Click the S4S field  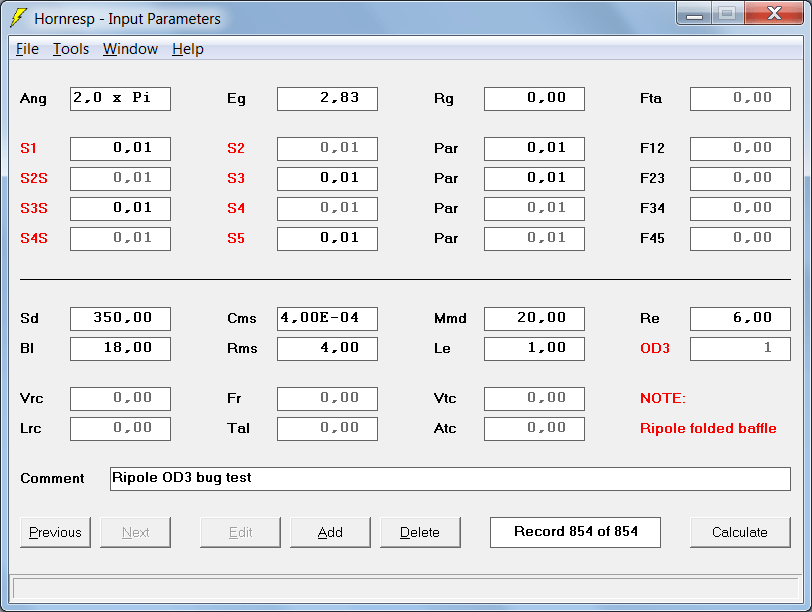(120, 239)
